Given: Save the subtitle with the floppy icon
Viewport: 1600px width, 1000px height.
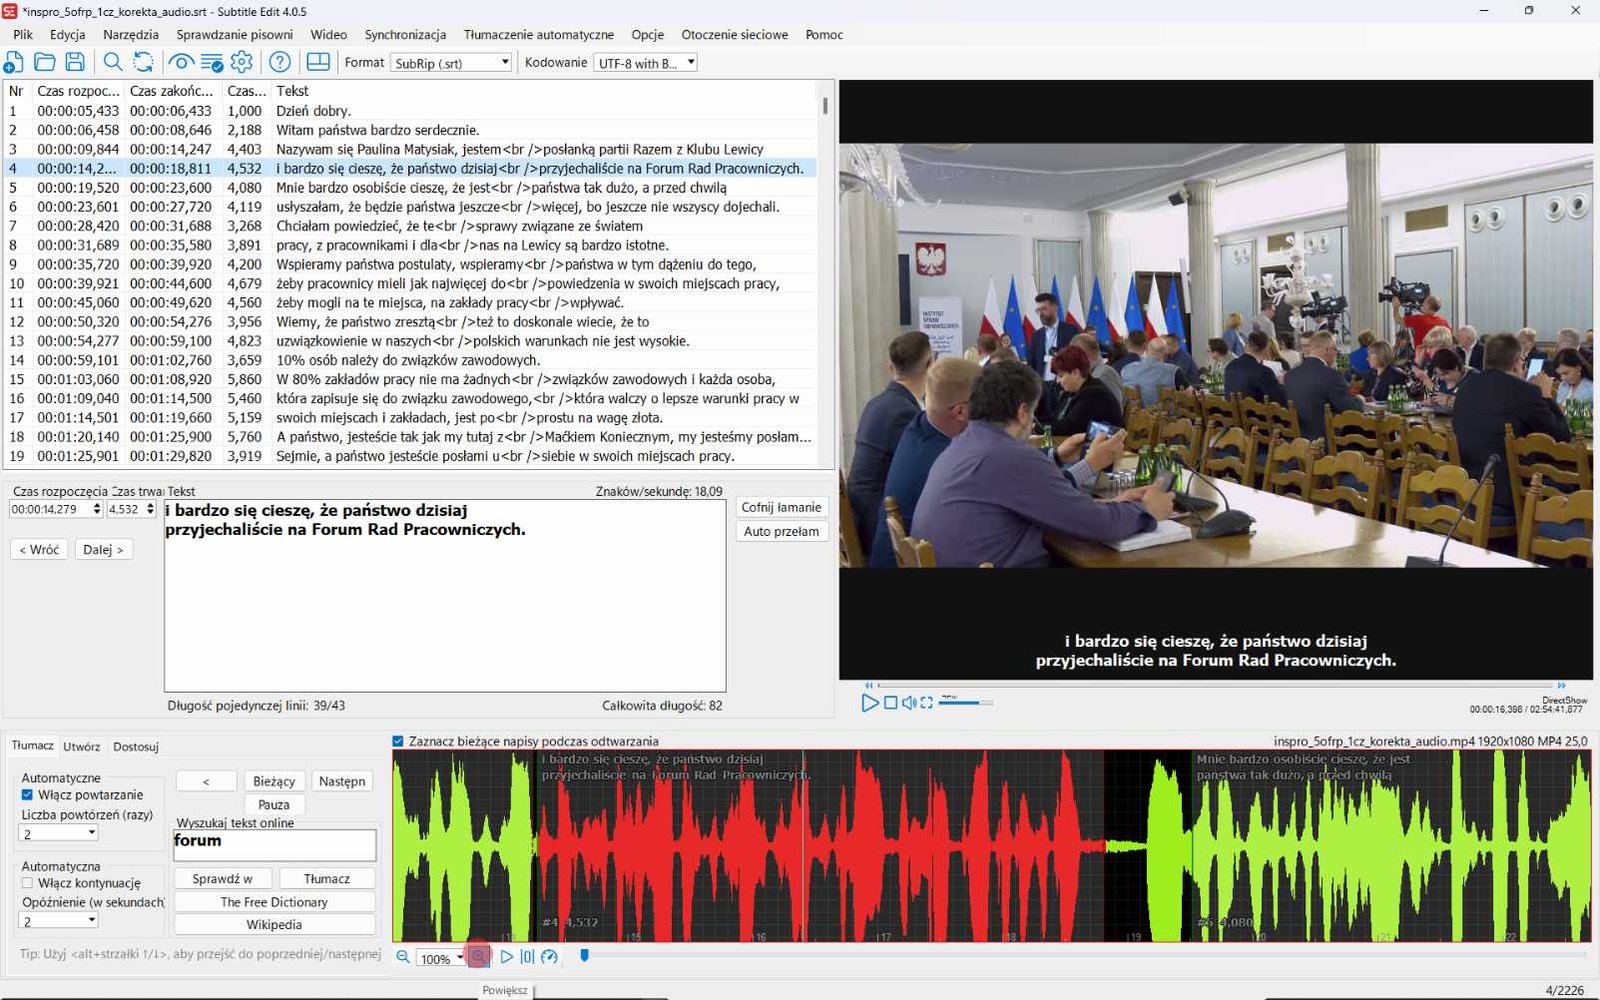Looking at the screenshot, I should point(75,62).
